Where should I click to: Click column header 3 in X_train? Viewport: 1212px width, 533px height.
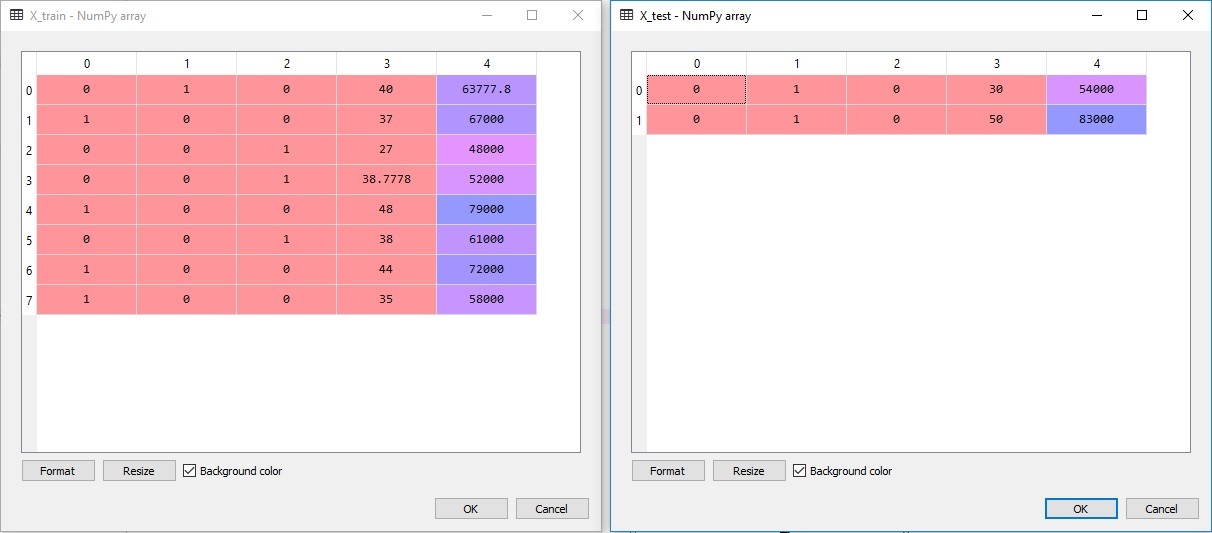pyautogui.click(x=386, y=64)
